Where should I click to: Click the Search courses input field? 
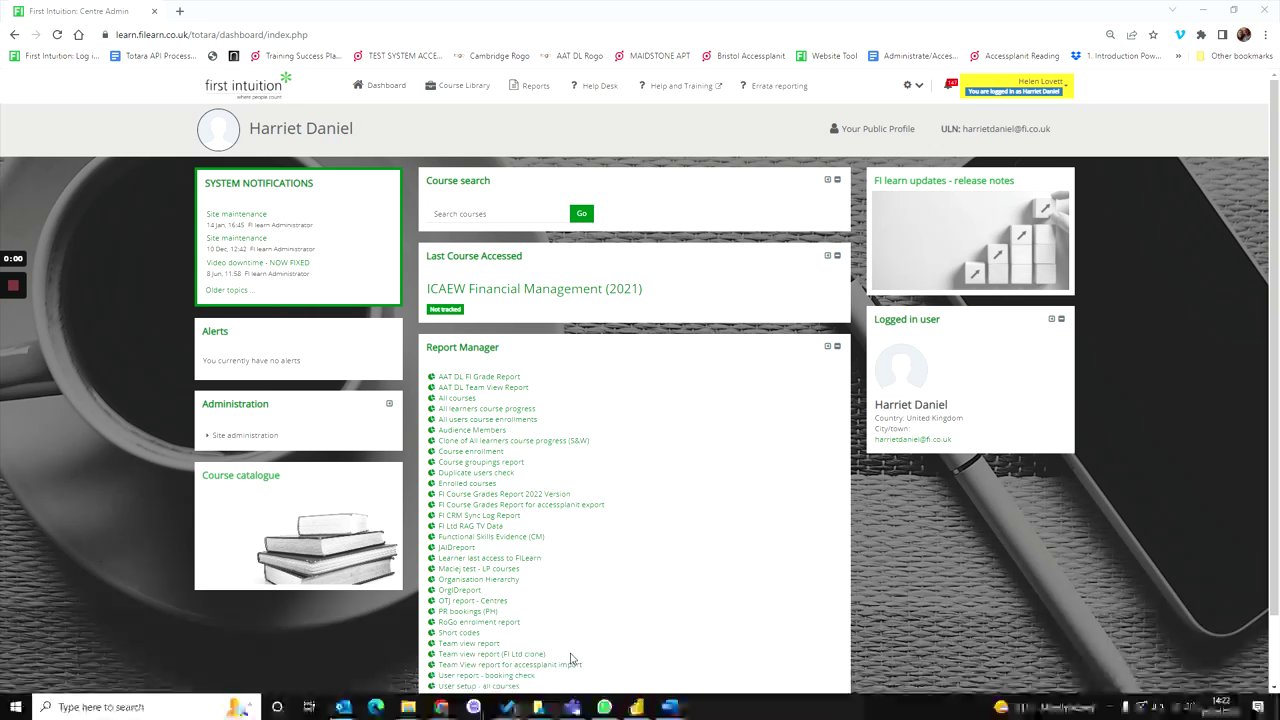pos(498,214)
